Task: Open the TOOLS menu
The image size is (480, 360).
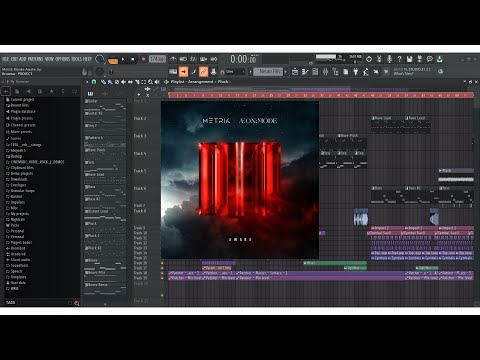Action: click(76, 59)
